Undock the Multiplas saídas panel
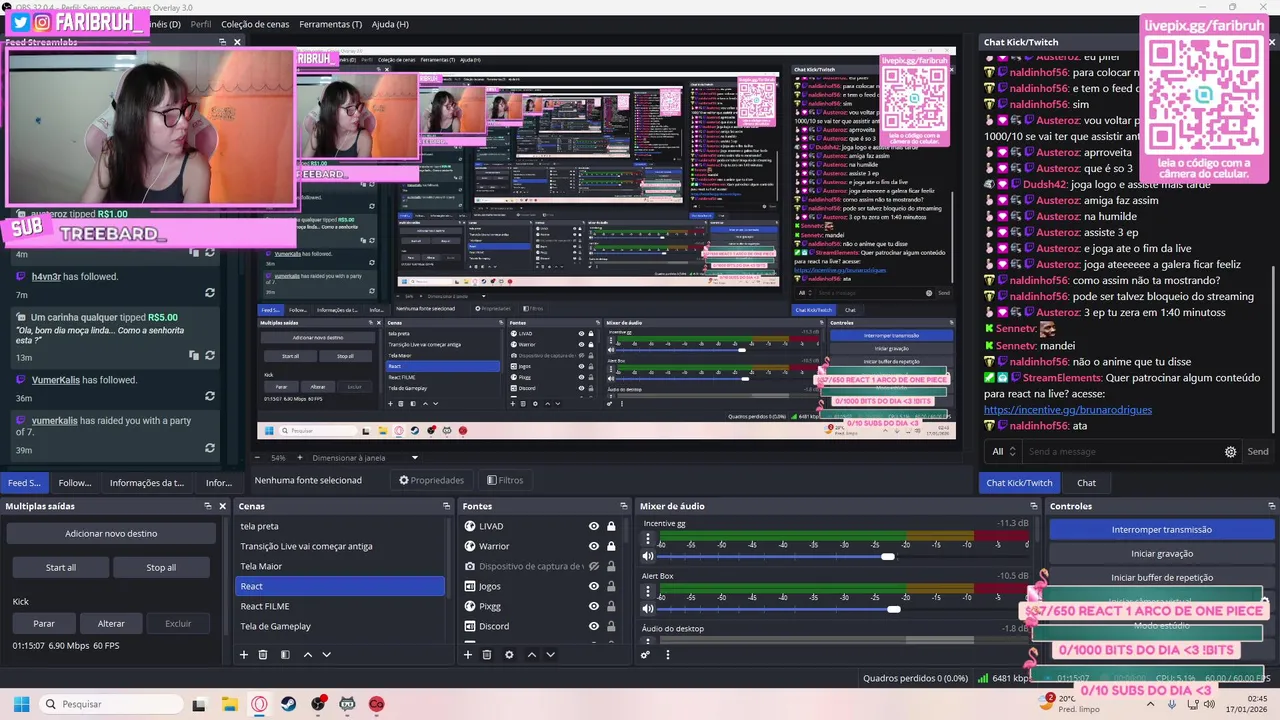This screenshot has height=720, width=1280. point(208,506)
